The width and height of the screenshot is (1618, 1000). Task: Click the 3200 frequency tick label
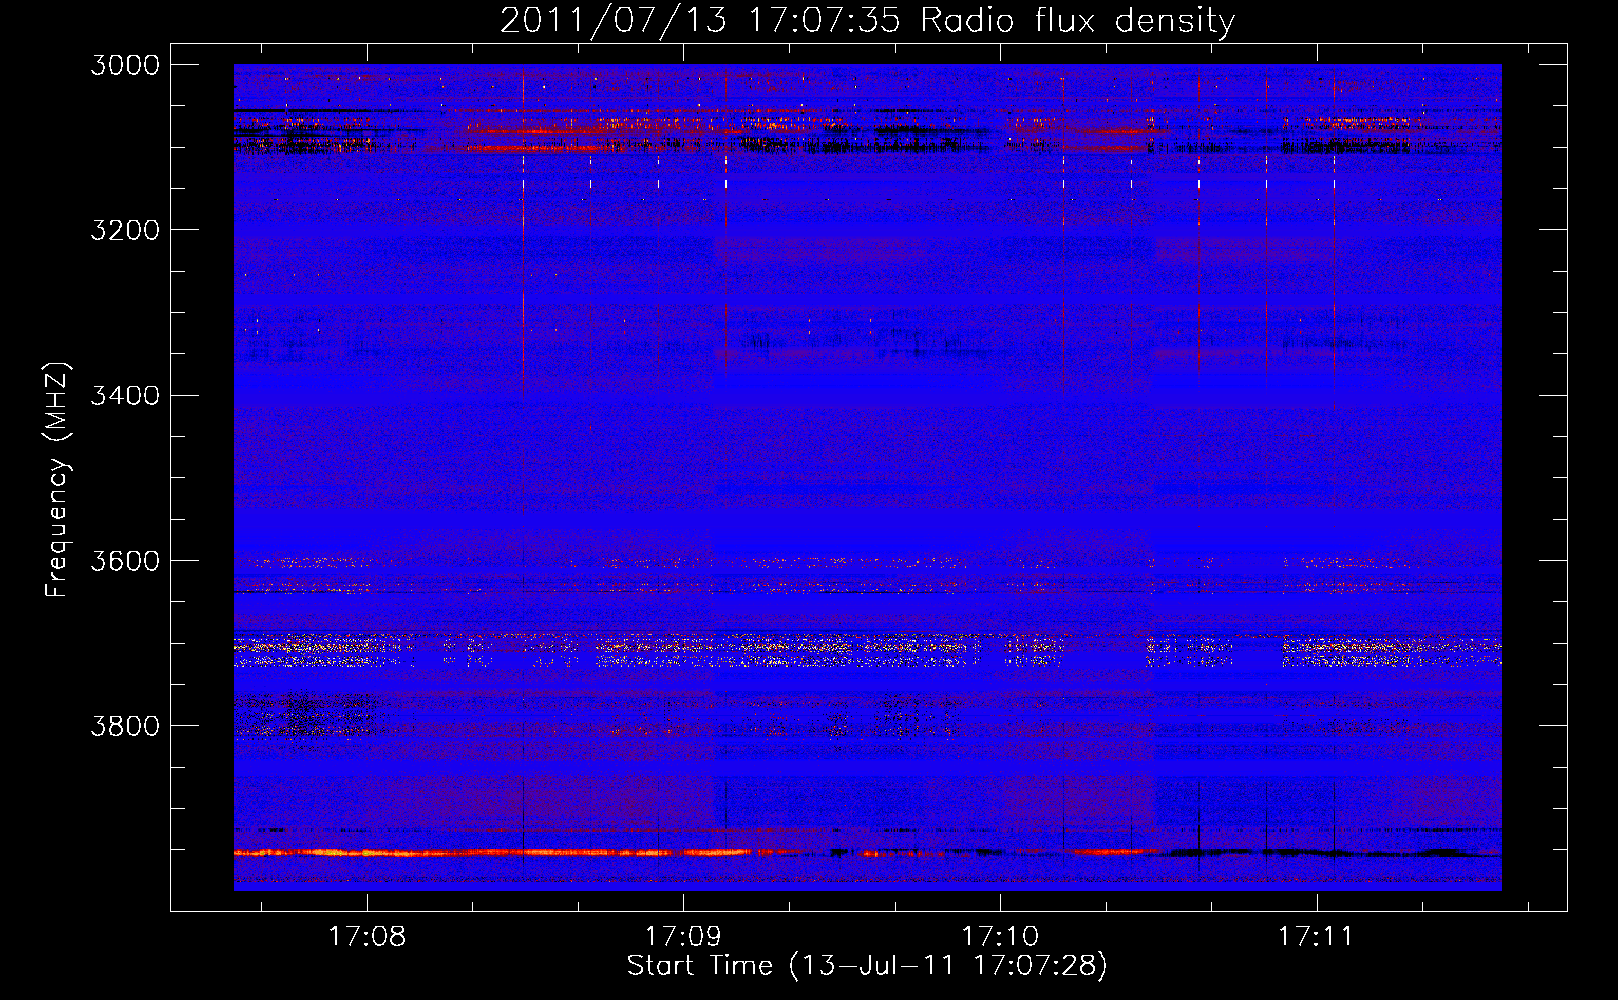125,230
